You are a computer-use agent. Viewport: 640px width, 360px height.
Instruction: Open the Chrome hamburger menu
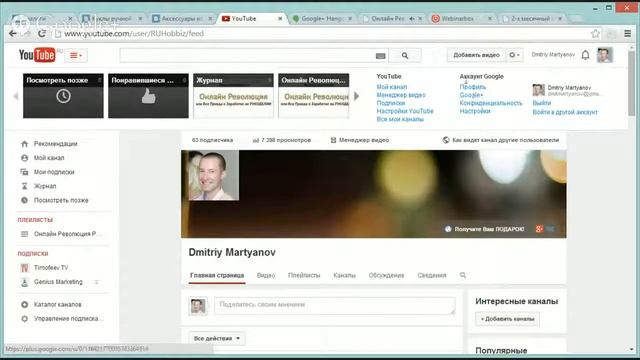pyautogui.click(x=627, y=33)
